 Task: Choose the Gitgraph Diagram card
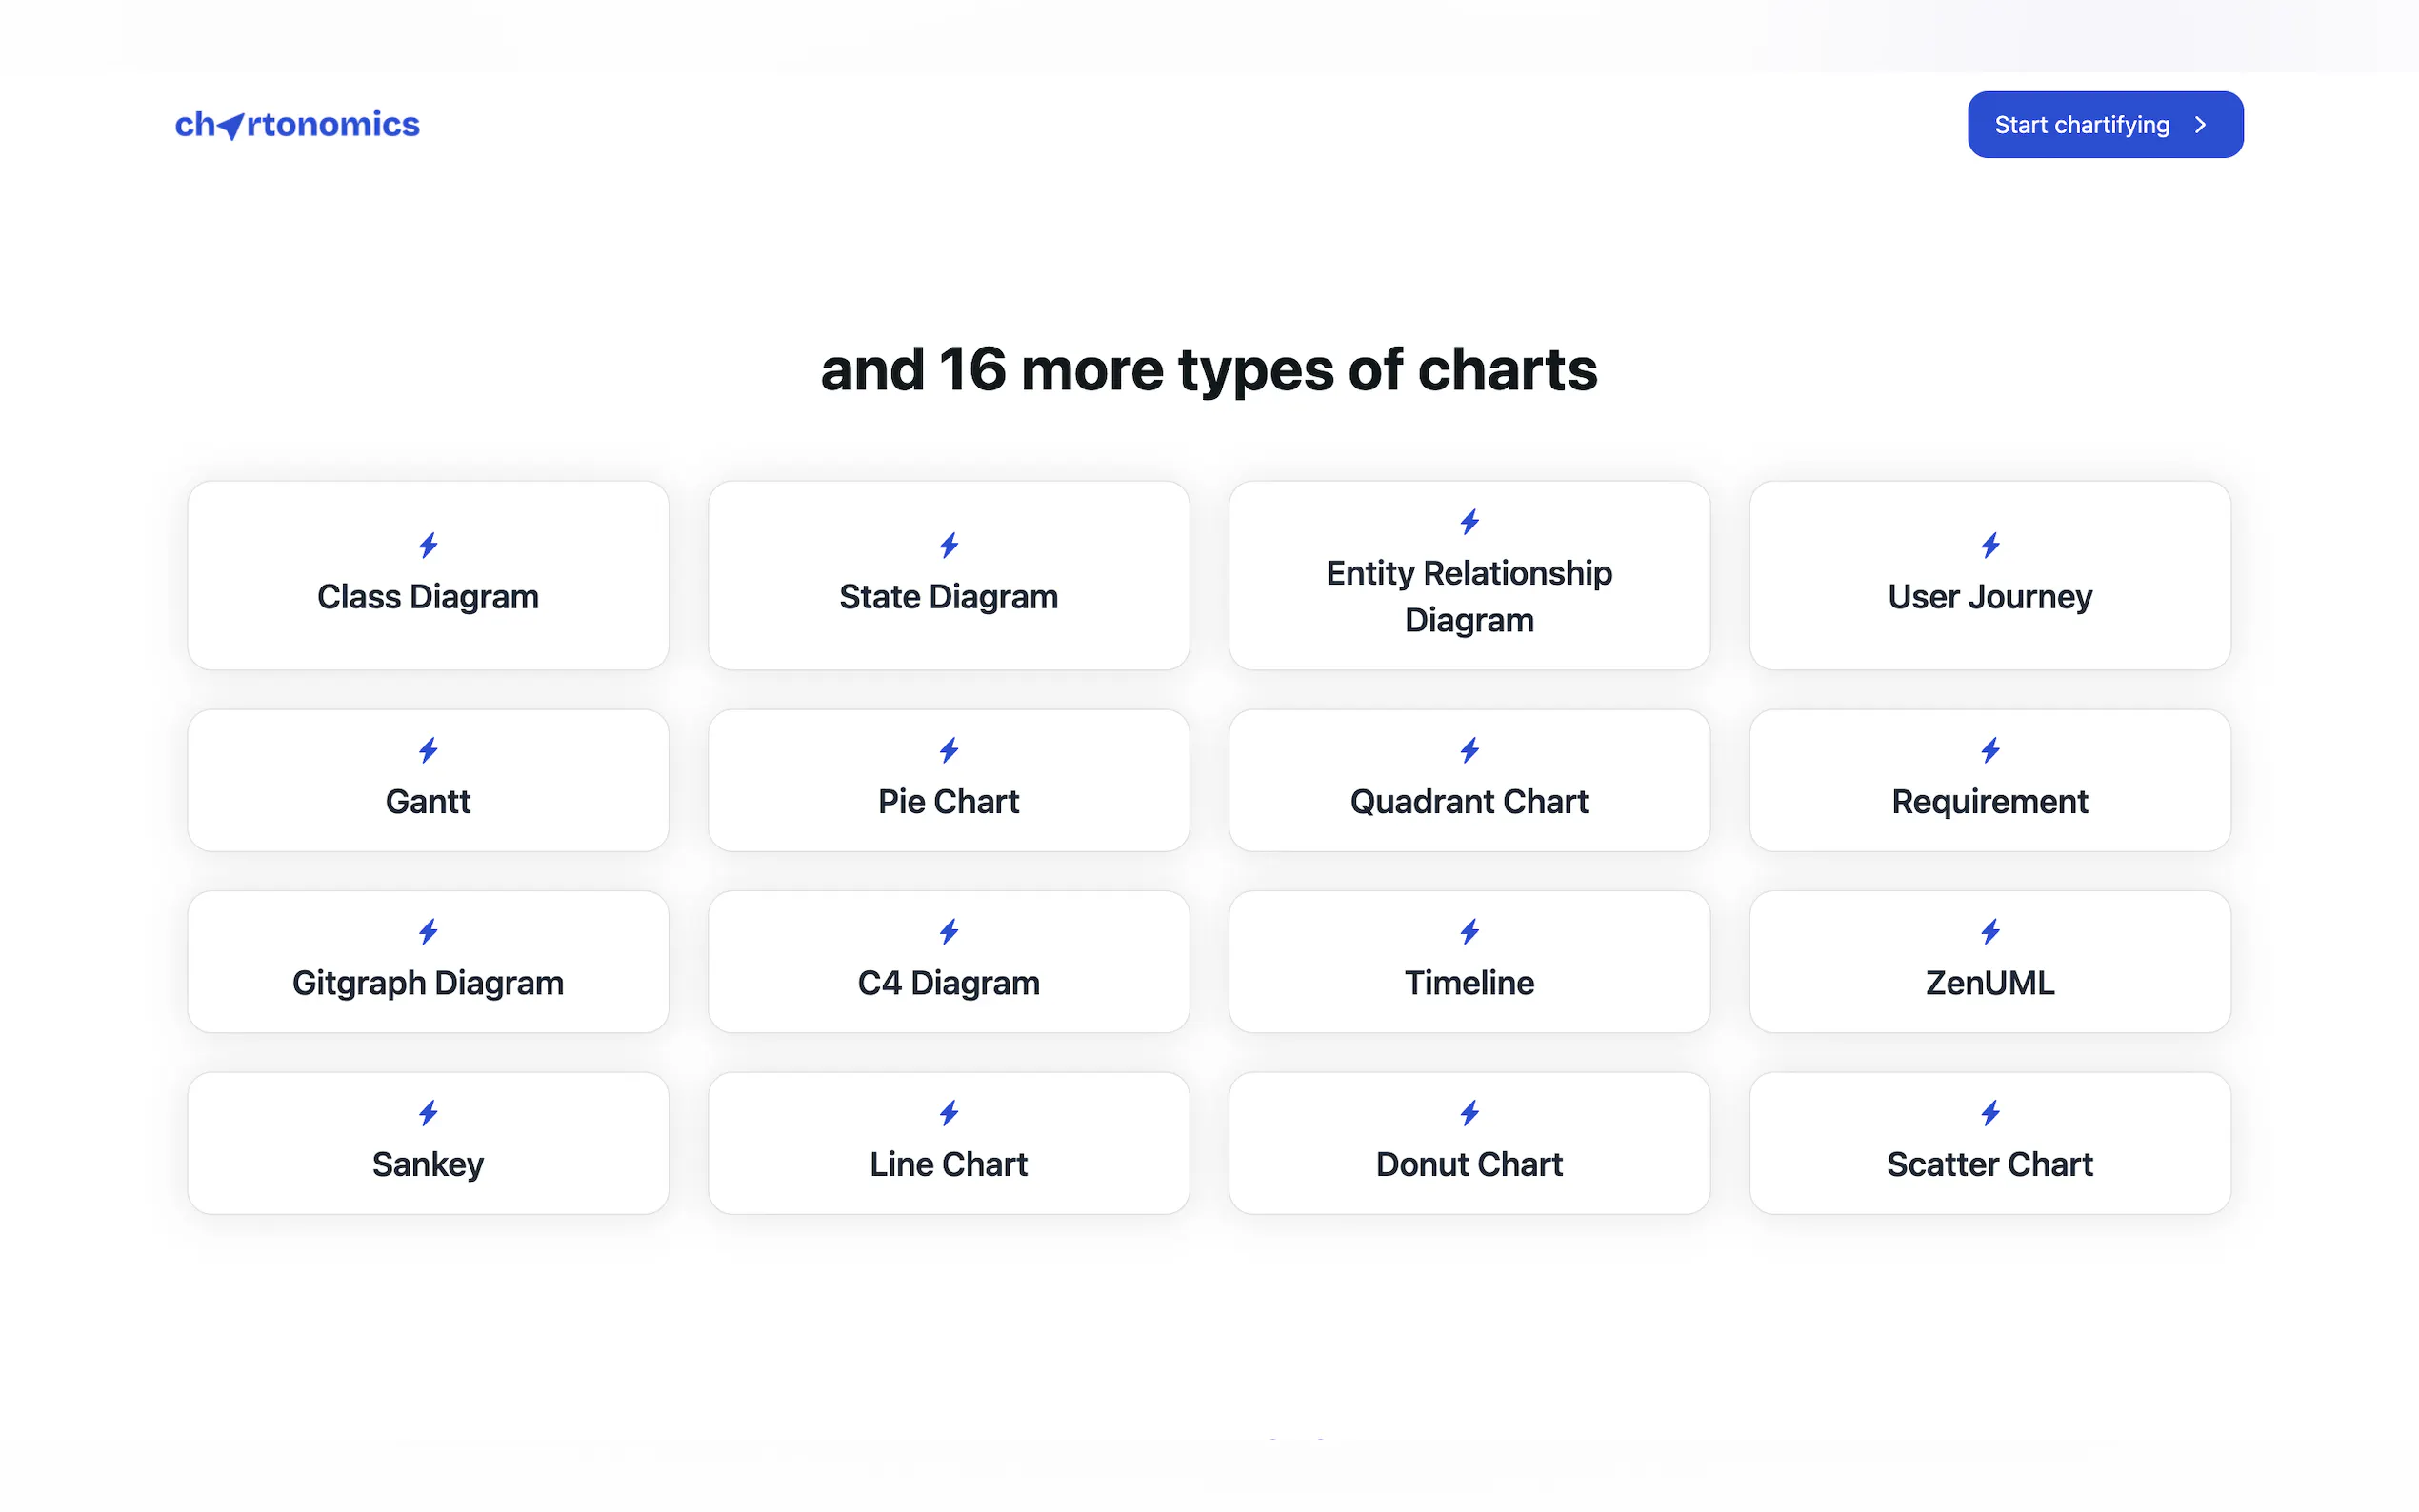click(x=428, y=962)
